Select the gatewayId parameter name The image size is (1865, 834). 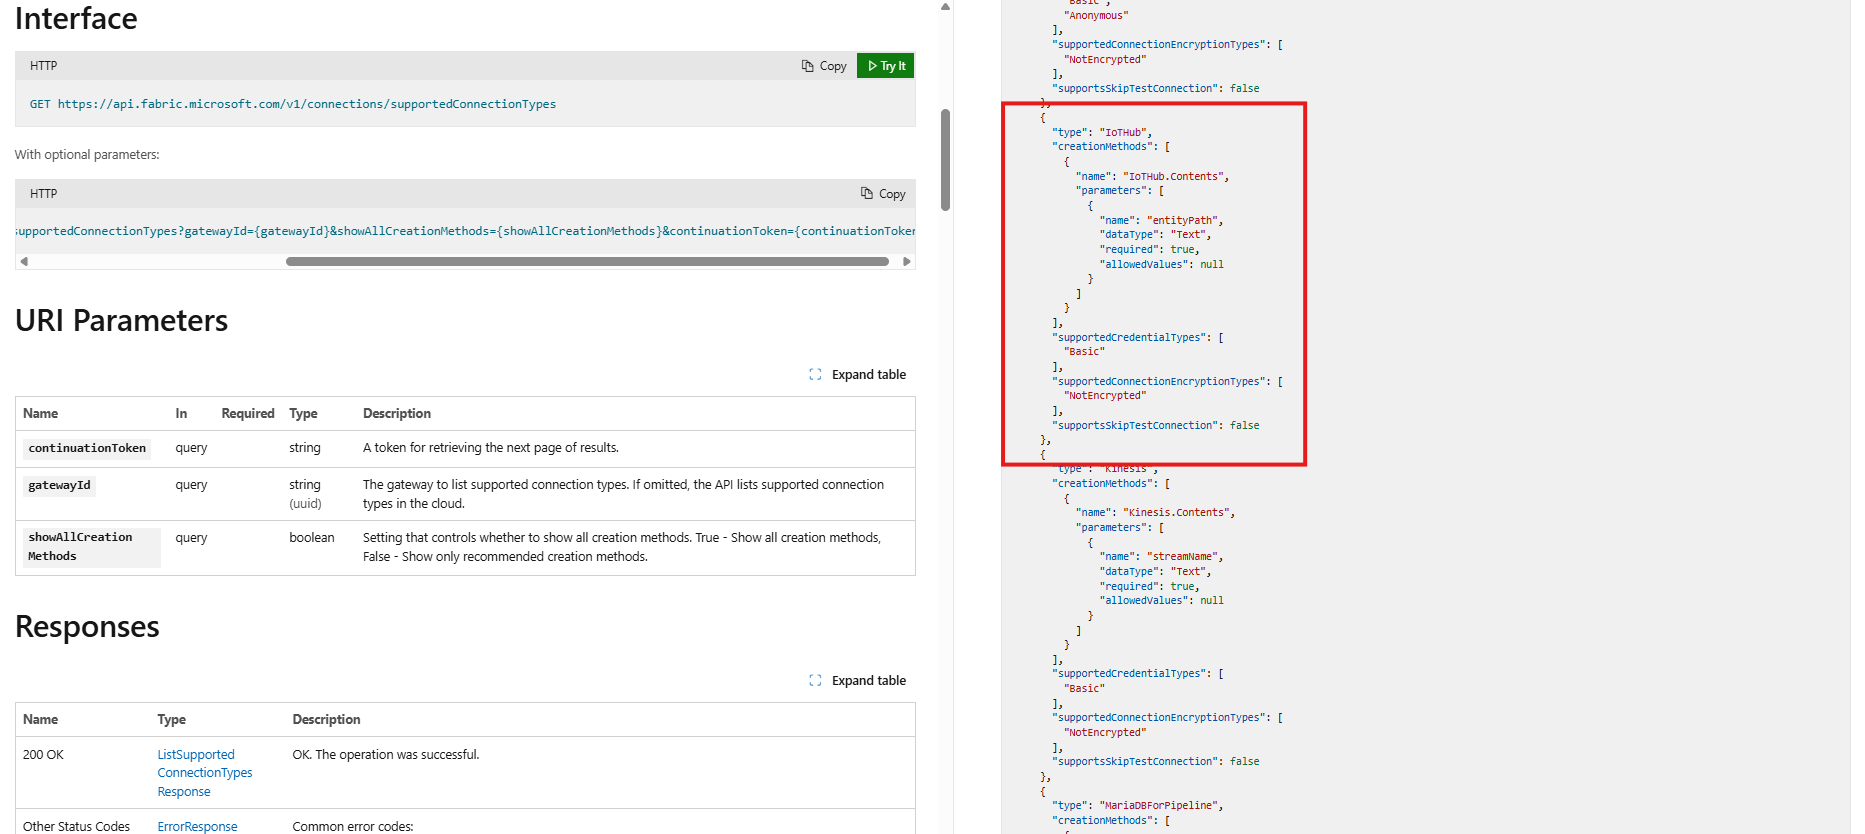pos(59,486)
